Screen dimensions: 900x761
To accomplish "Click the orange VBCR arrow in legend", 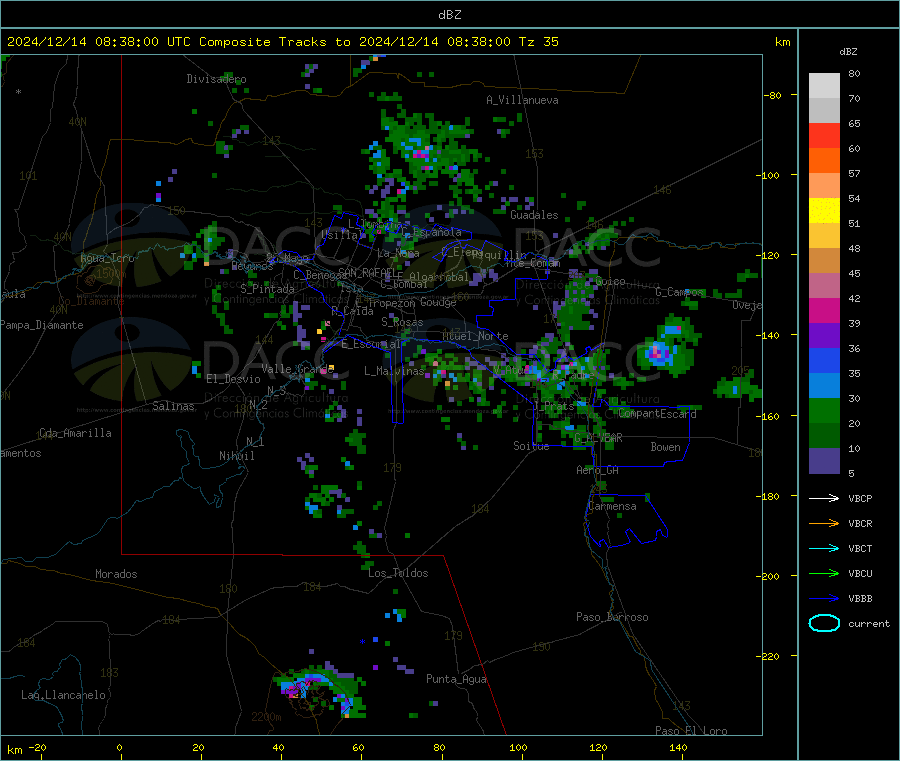I will tap(824, 523).
